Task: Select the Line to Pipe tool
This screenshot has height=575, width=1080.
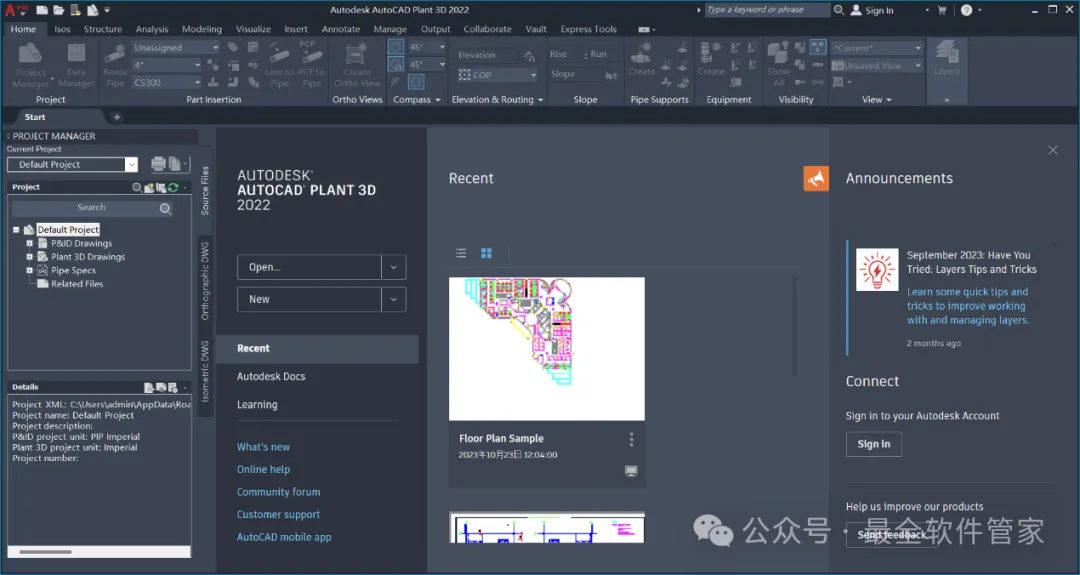Action: pyautogui.click(x=279, y=66)
